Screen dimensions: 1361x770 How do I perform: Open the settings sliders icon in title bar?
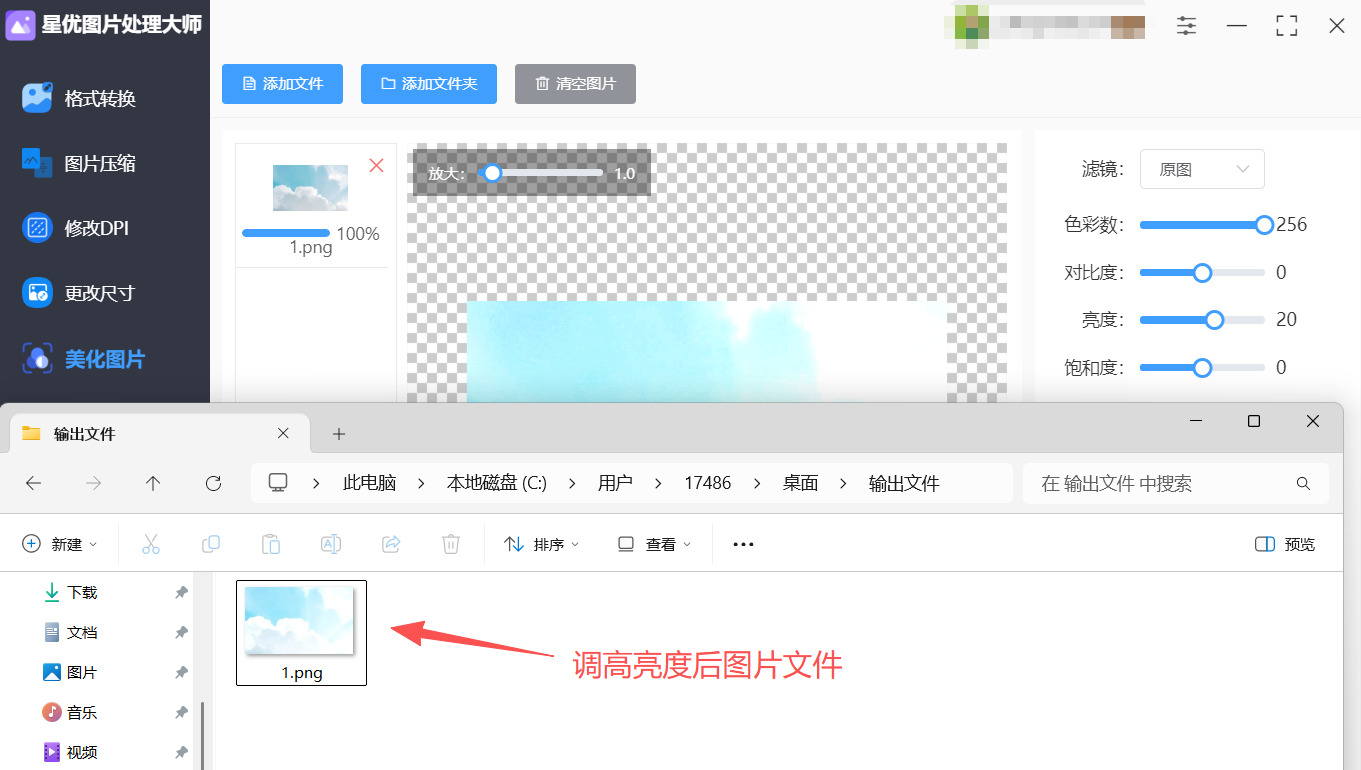coord(1186,26)
